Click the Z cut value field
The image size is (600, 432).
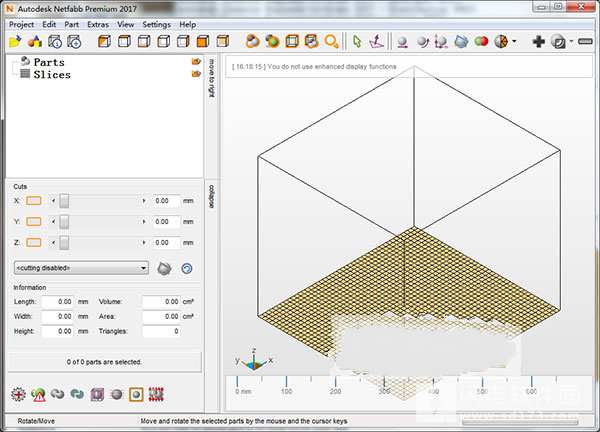166,243
